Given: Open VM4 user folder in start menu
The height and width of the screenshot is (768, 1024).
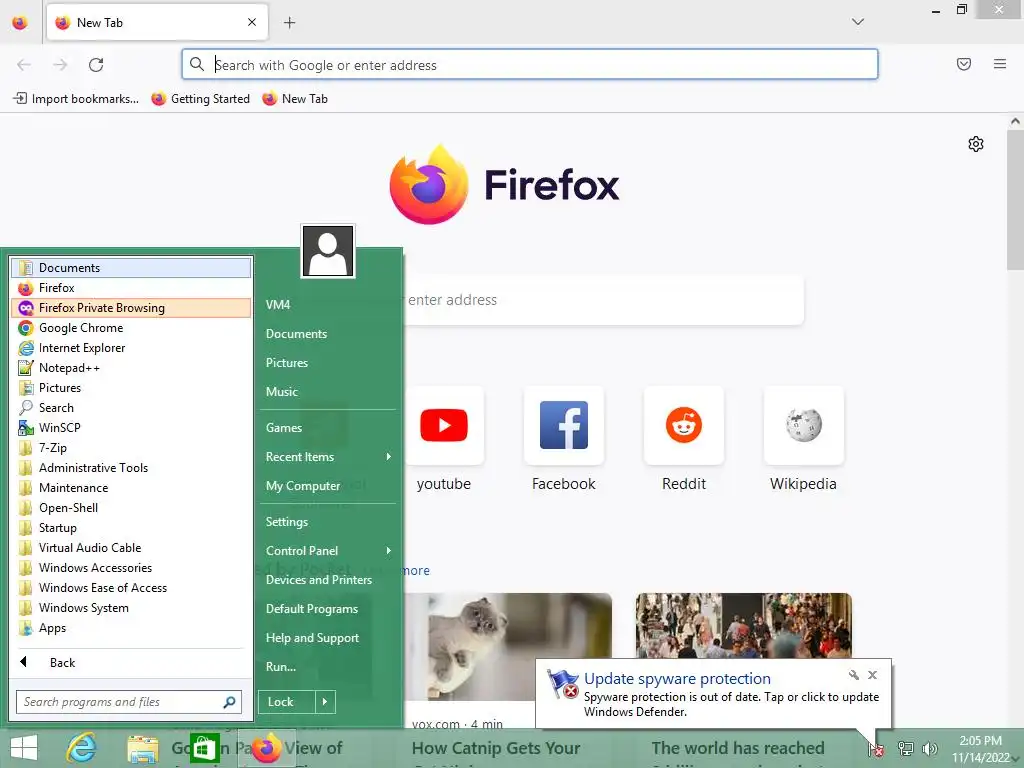Looking at the screenshot, I should click(x=328, y=304).
